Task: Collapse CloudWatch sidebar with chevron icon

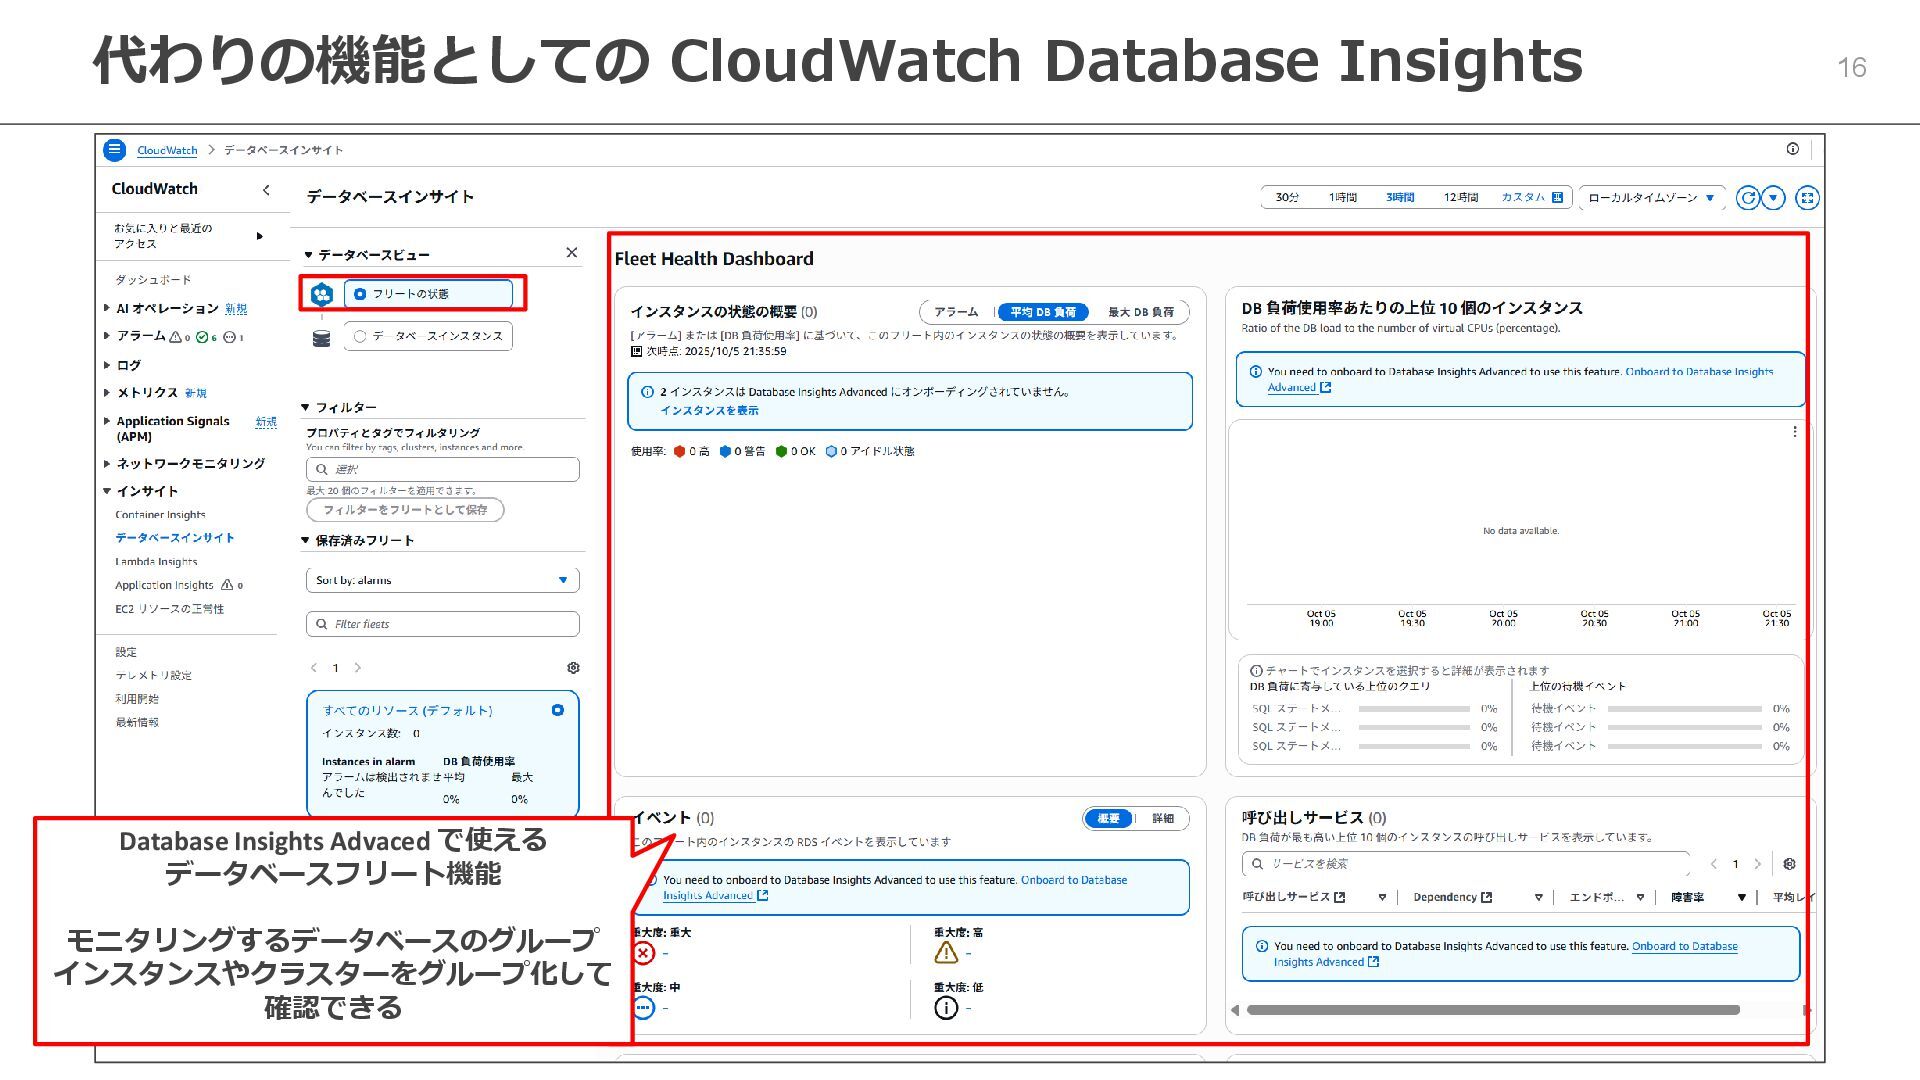Action: [266, 190]
